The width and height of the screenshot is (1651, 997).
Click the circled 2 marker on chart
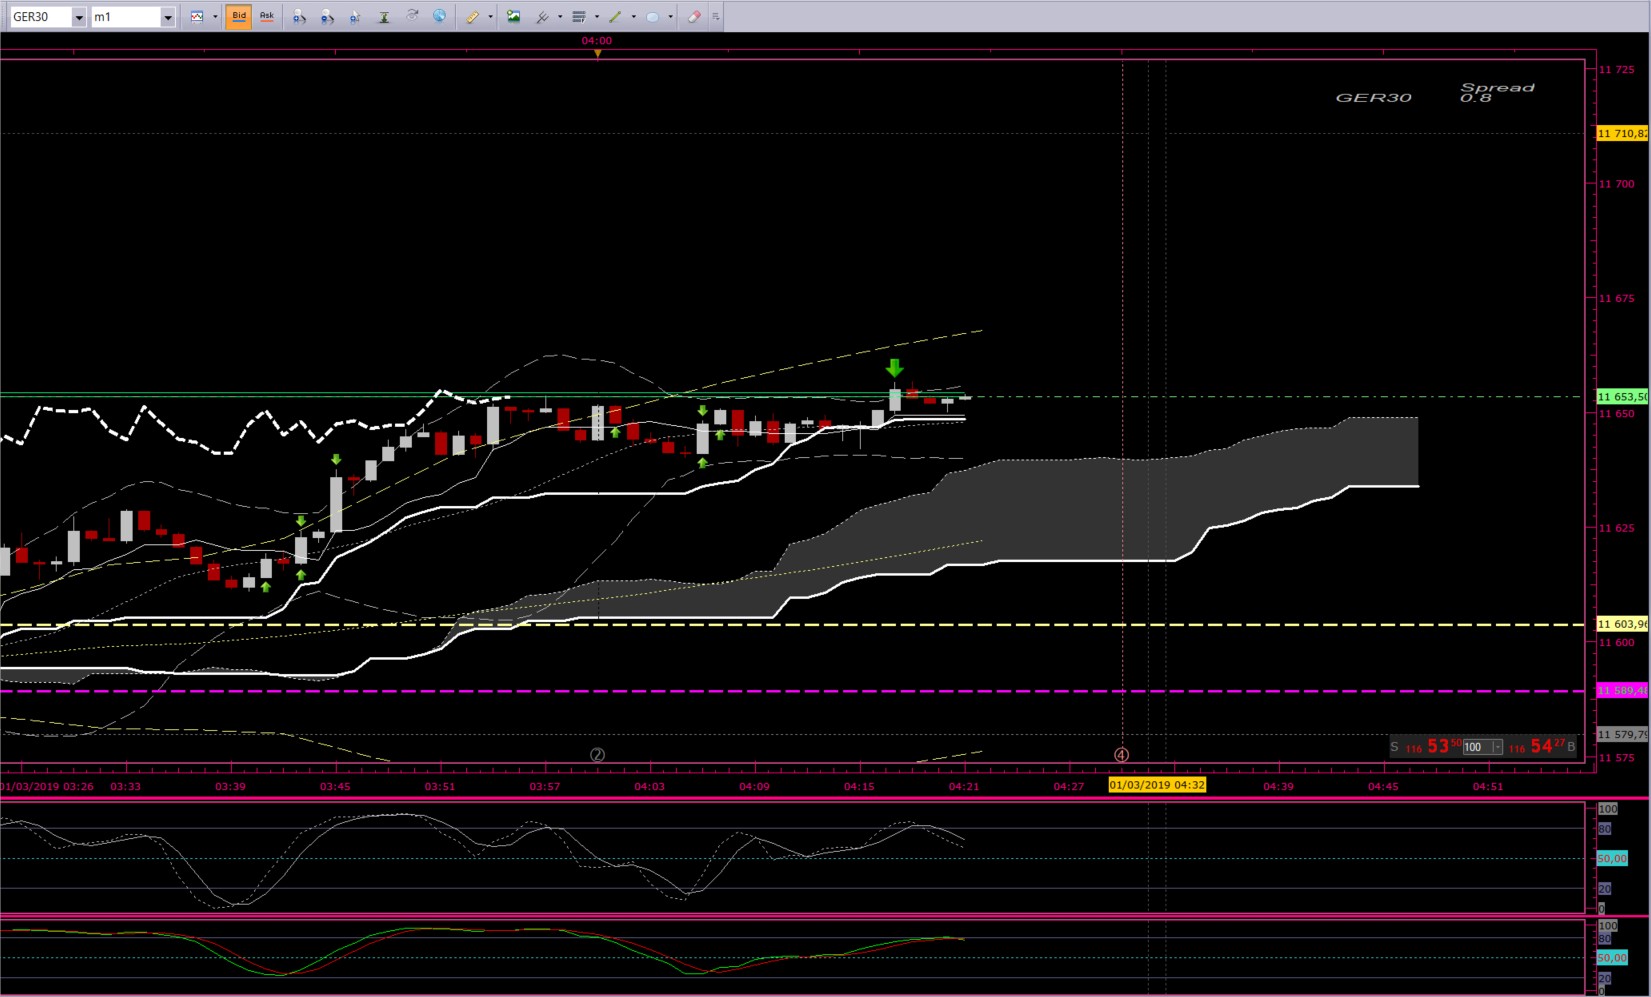[x=598, y=755]
